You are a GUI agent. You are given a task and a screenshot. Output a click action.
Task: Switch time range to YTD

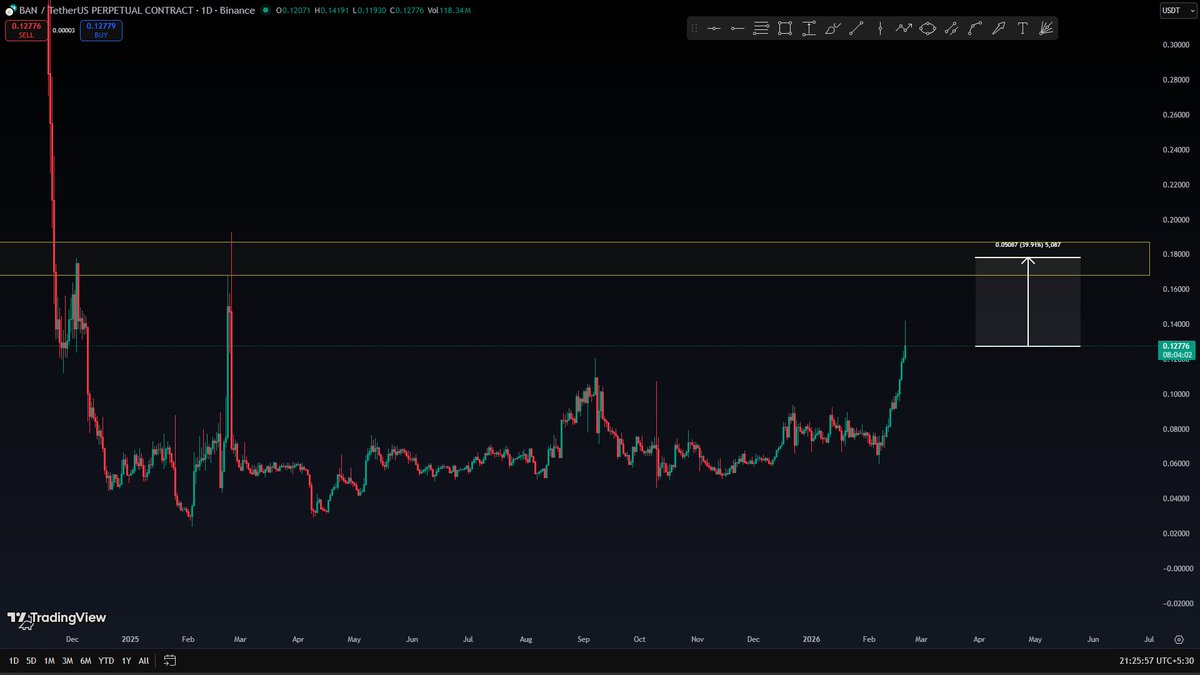click(106, 661)
